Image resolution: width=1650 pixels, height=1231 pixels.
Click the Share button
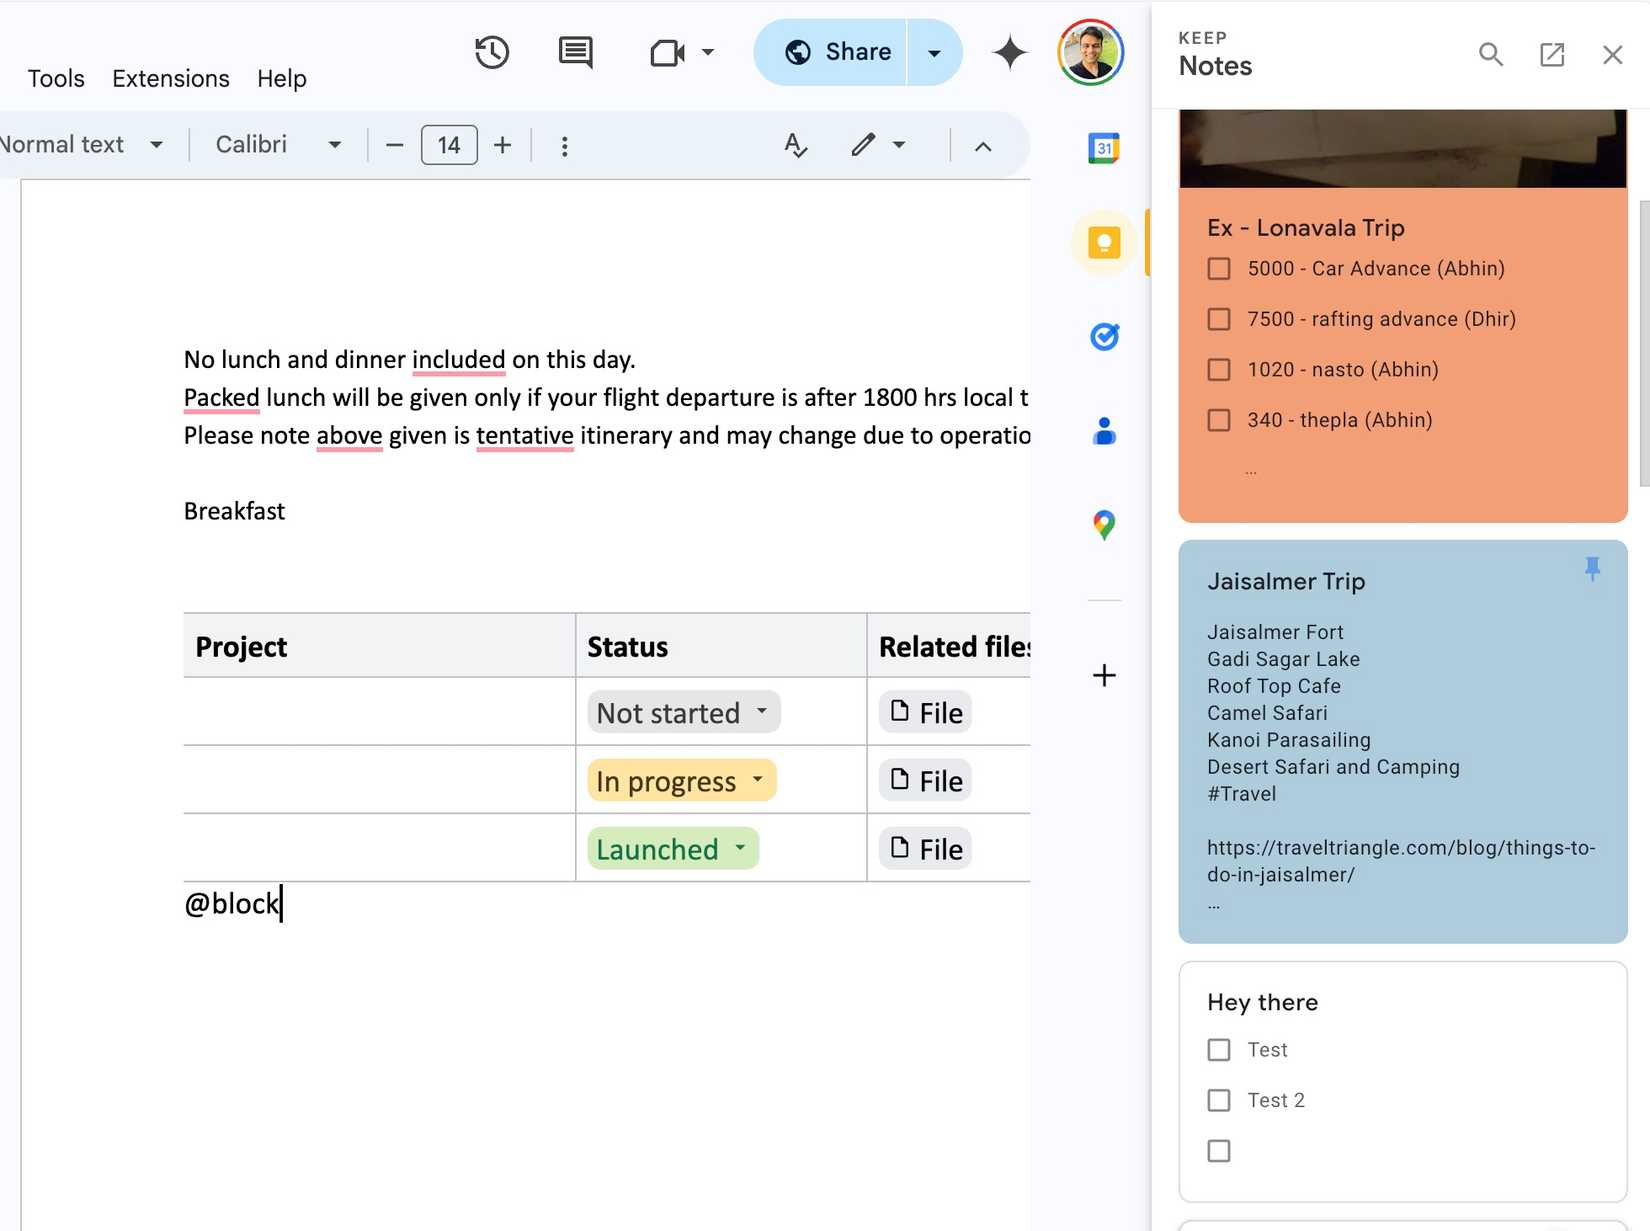836,52
